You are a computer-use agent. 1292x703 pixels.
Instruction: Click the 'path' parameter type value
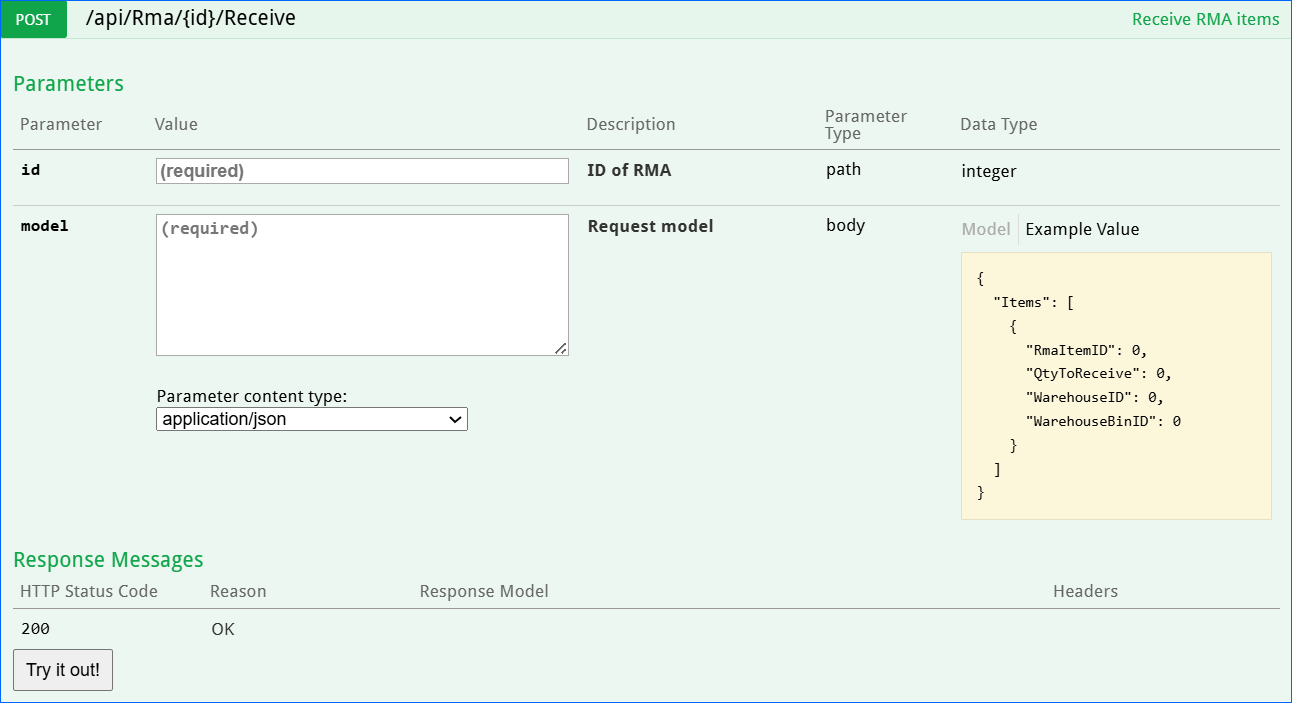click(x=843, y=169)
